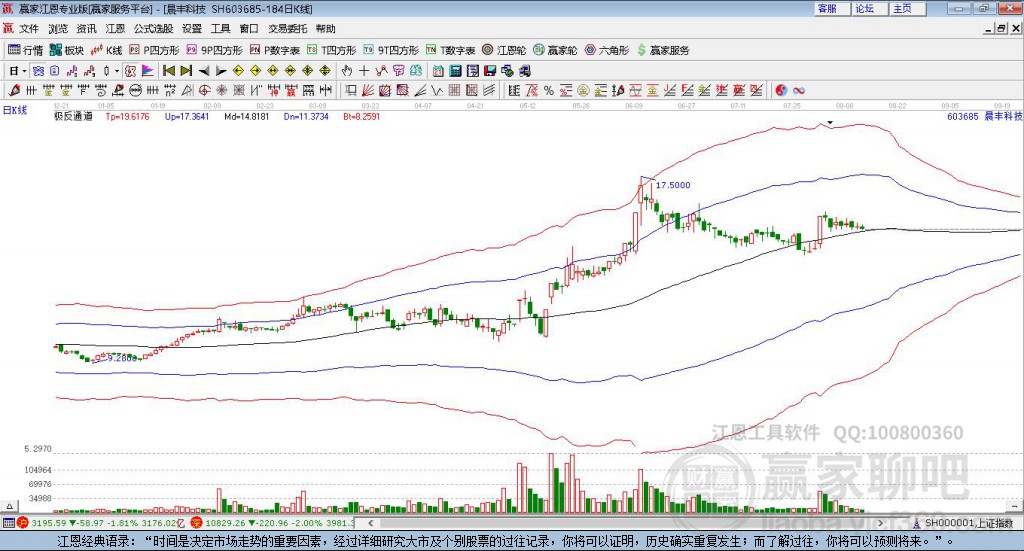Click the blue infinity symbol icon

[799, 90]
